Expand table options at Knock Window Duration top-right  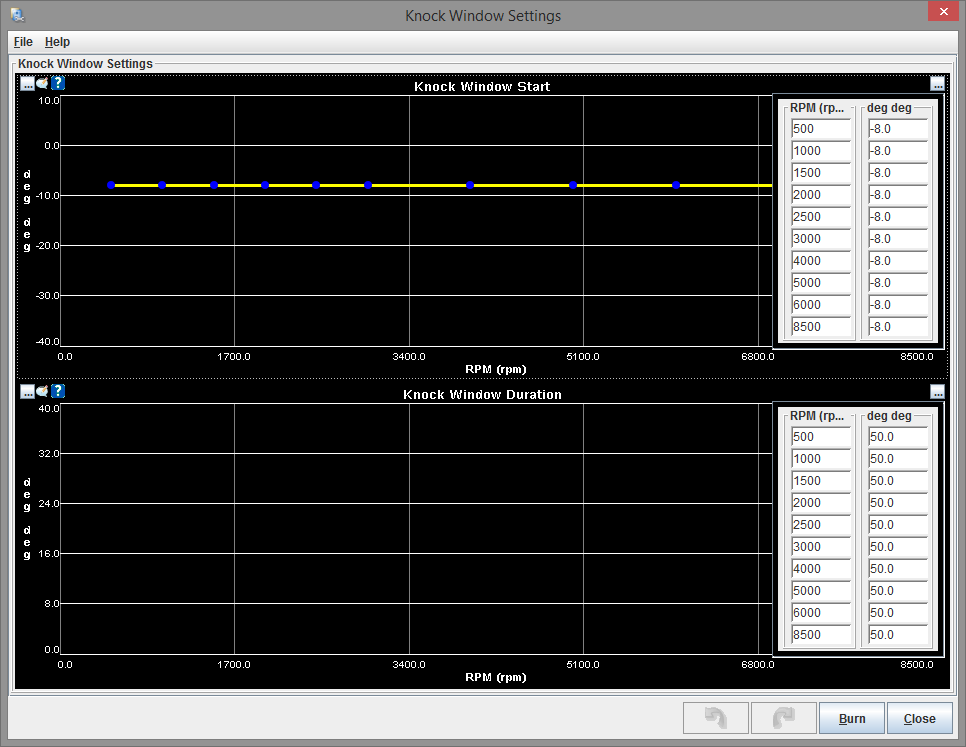(x=937, y=392)
